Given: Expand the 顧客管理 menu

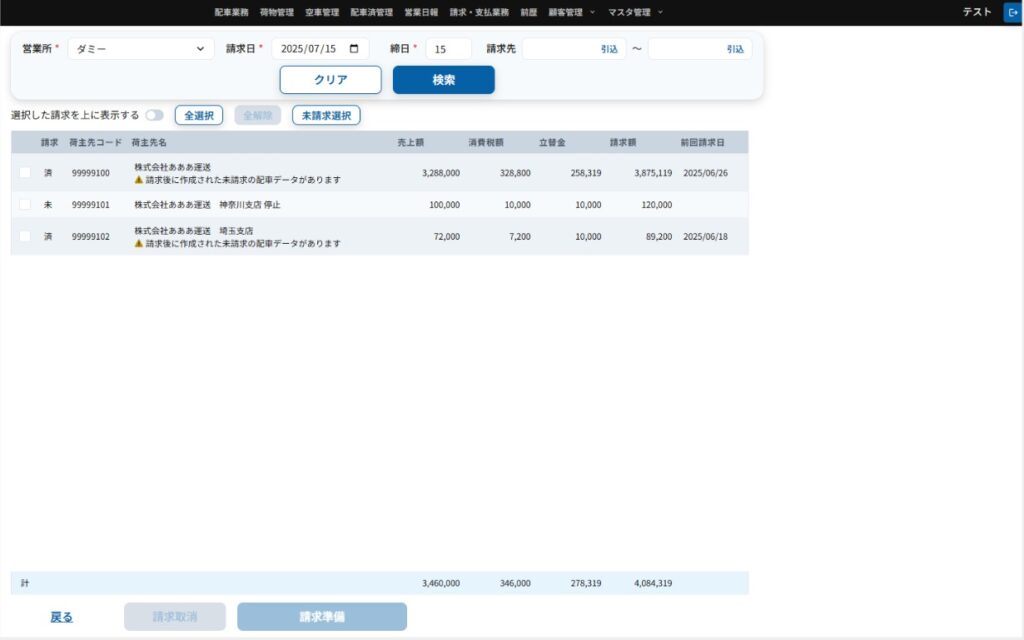Looking at the screenshot, I should pyautogui.click(x=571, y=12).
